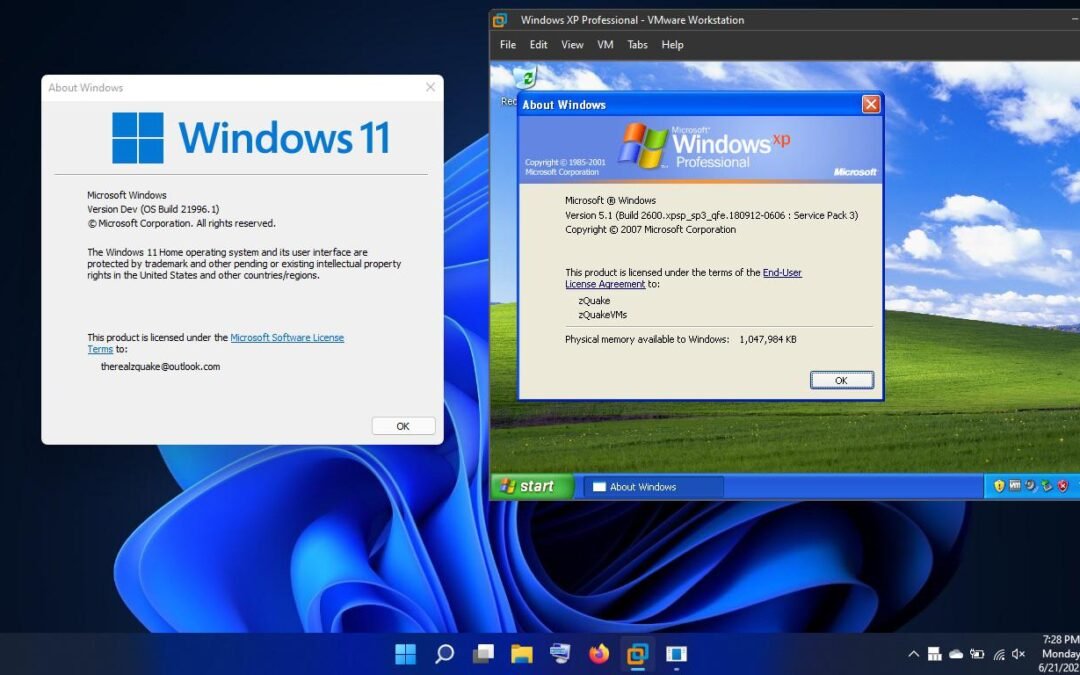Click the VMware Tools icon in XP tray
1080x675 pixels.
[x=1014, y=486]
